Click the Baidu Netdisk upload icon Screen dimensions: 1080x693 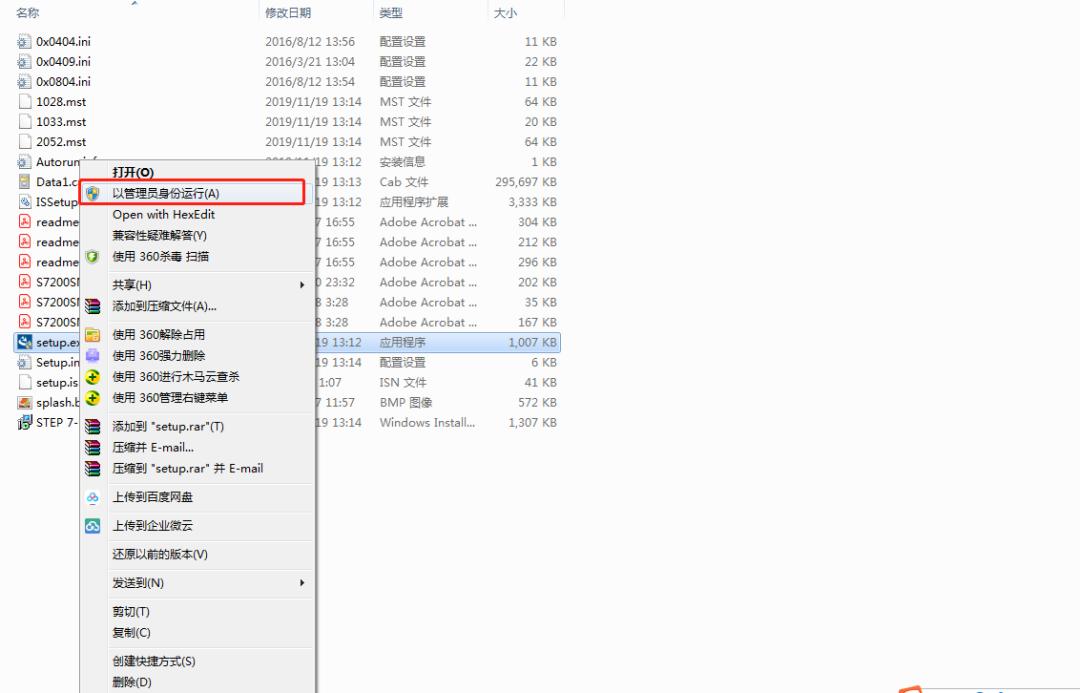click(x=92, y=497)
